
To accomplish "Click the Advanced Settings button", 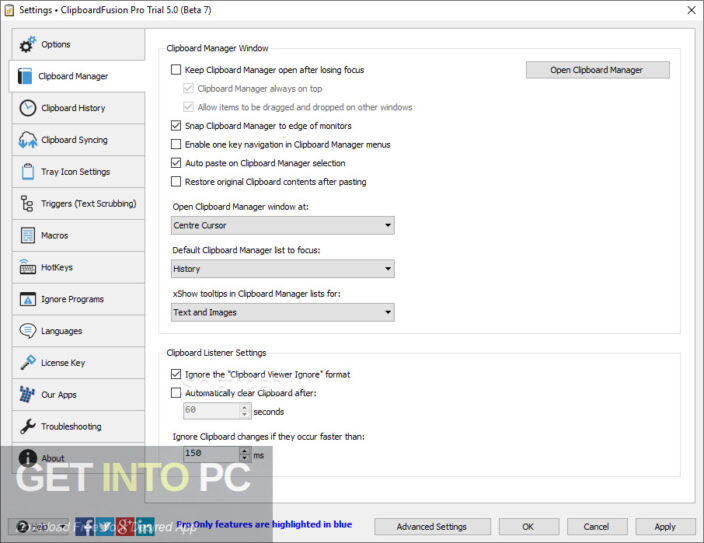I will 432,526.
